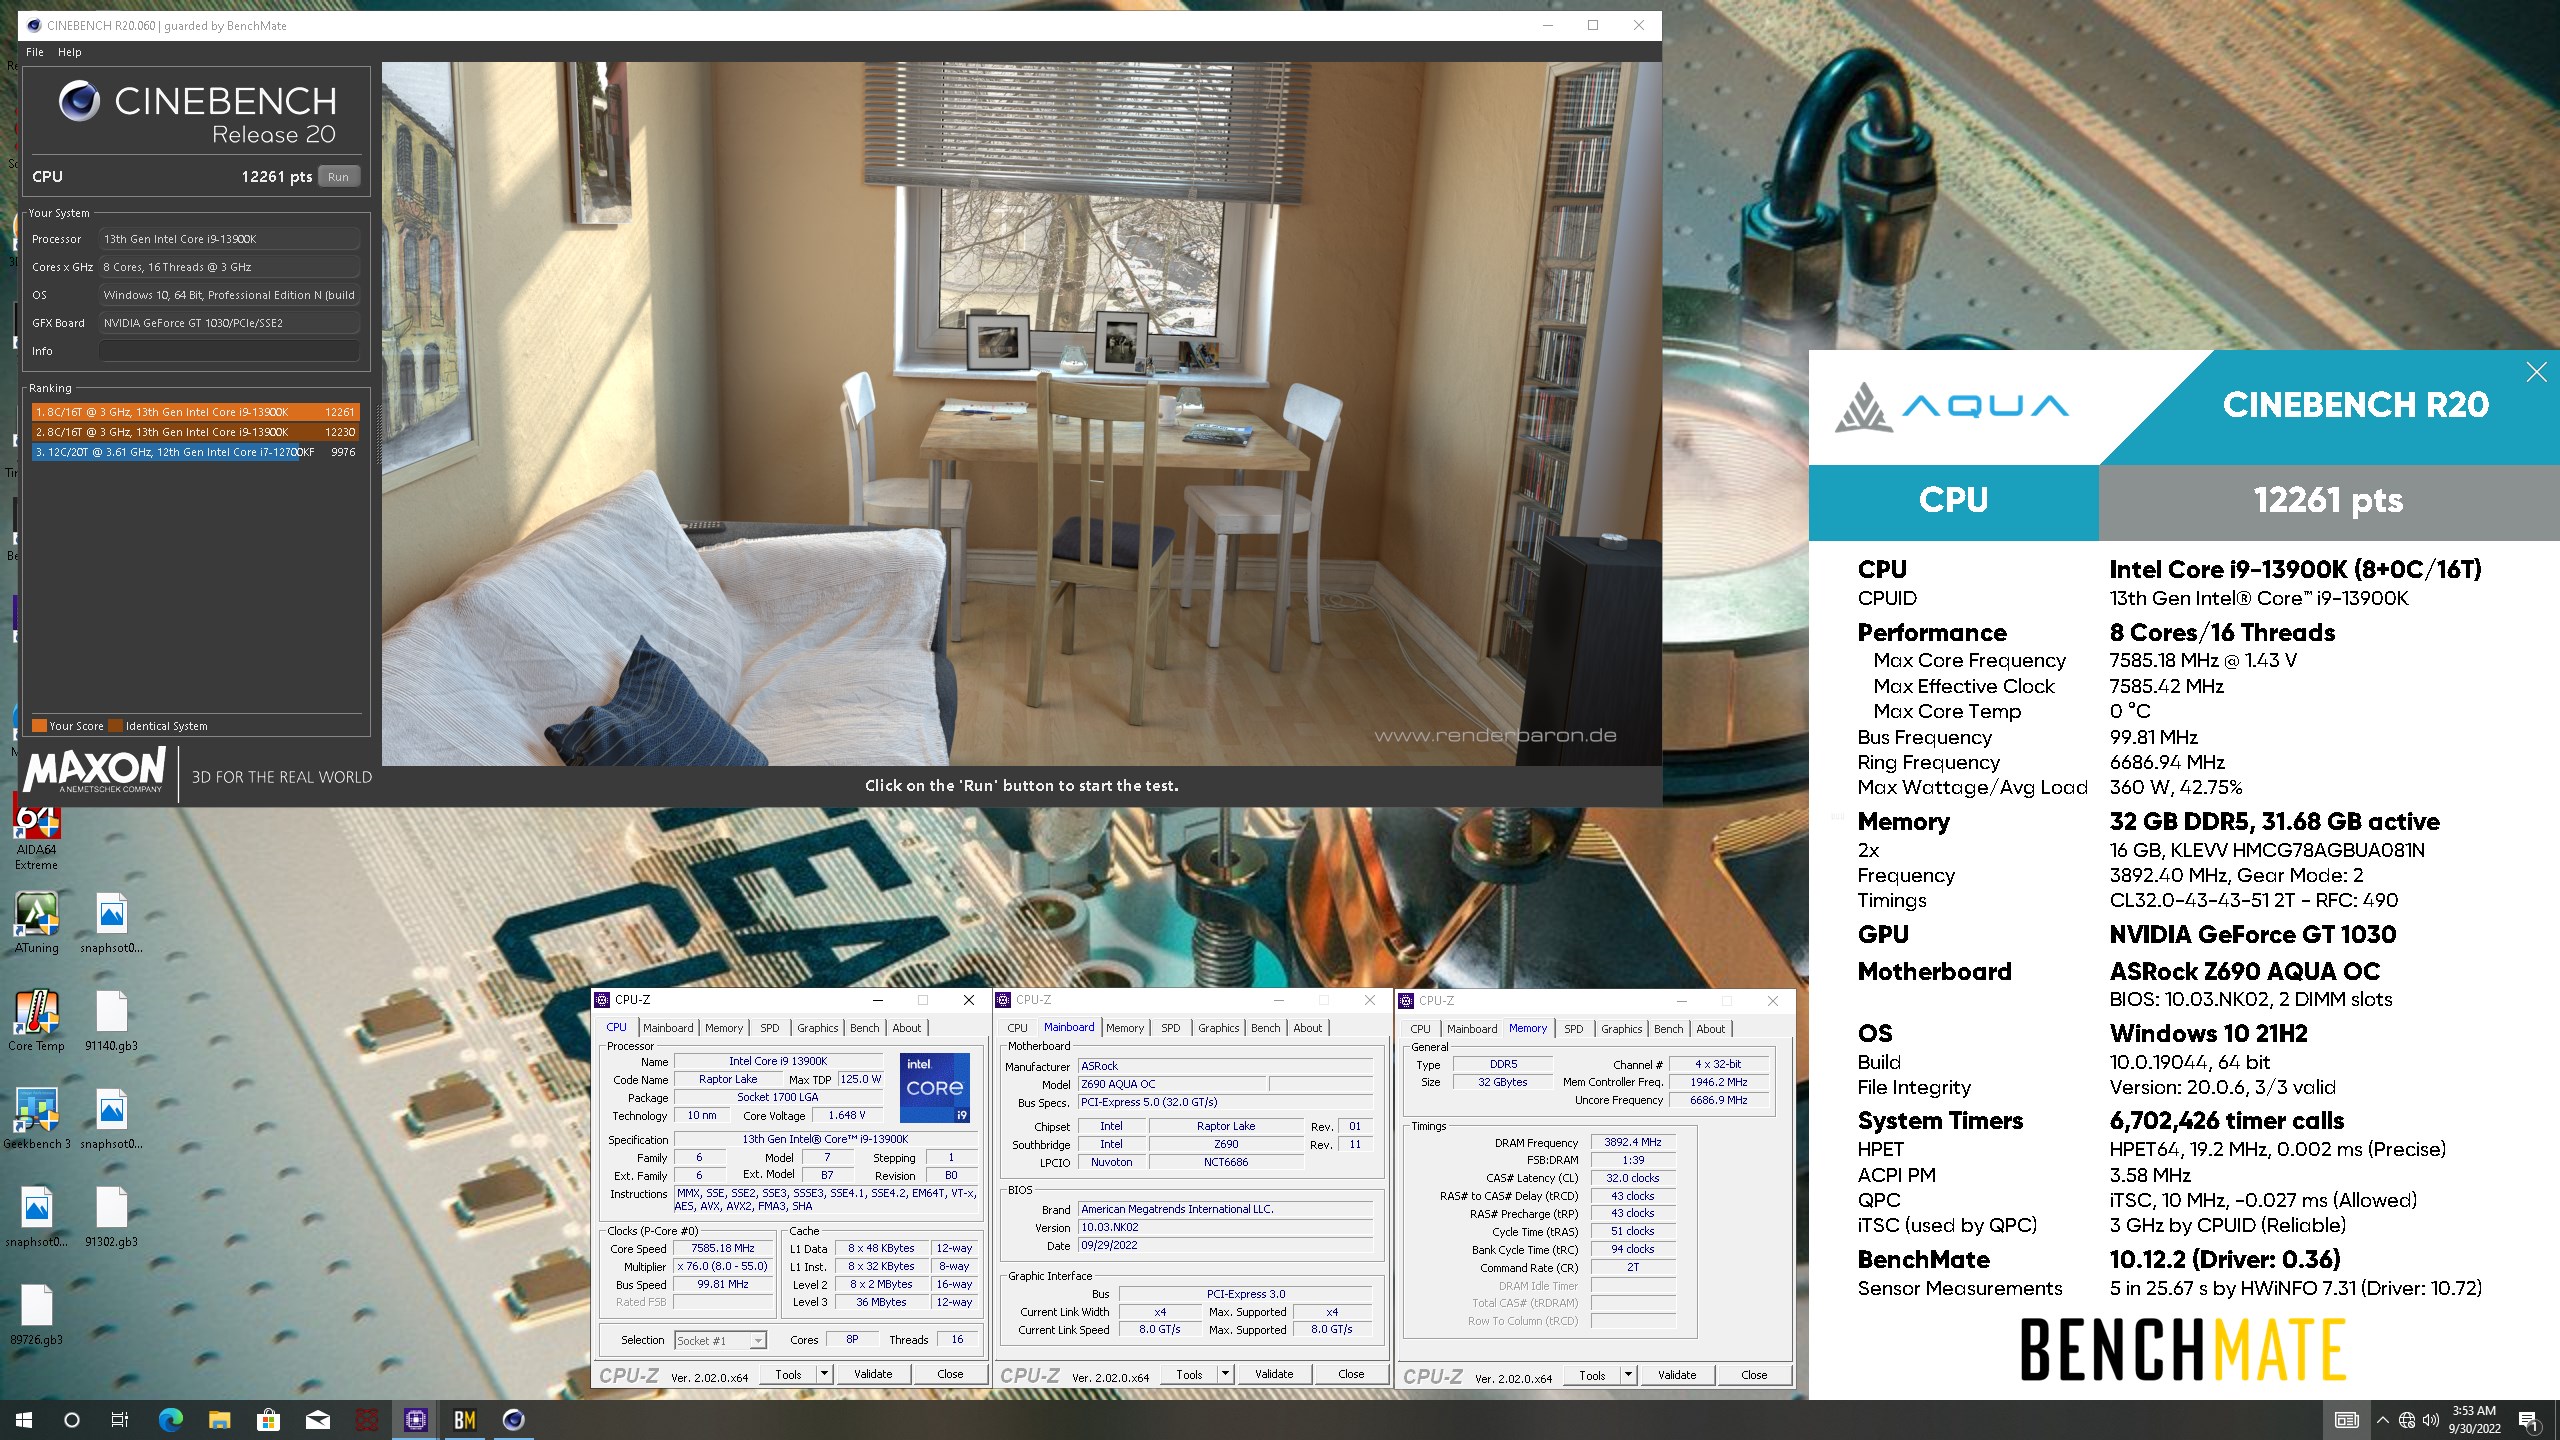2560x1440 pixels.
Task: Switch to CPU tab in rightmost CPU-Z window
Action: pyautogui.click(x=1420, y=1029)
